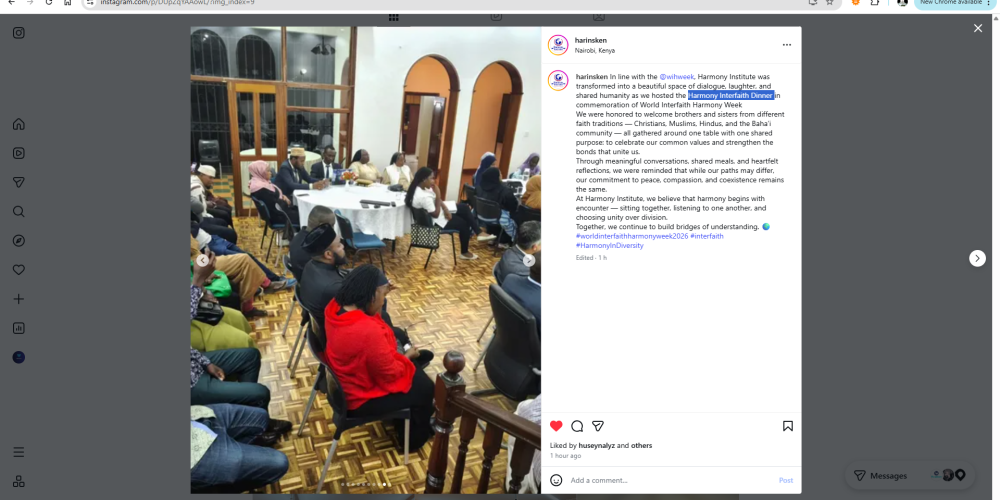
Task: Open Reels from the sidebar
Action: coord(18,153)
